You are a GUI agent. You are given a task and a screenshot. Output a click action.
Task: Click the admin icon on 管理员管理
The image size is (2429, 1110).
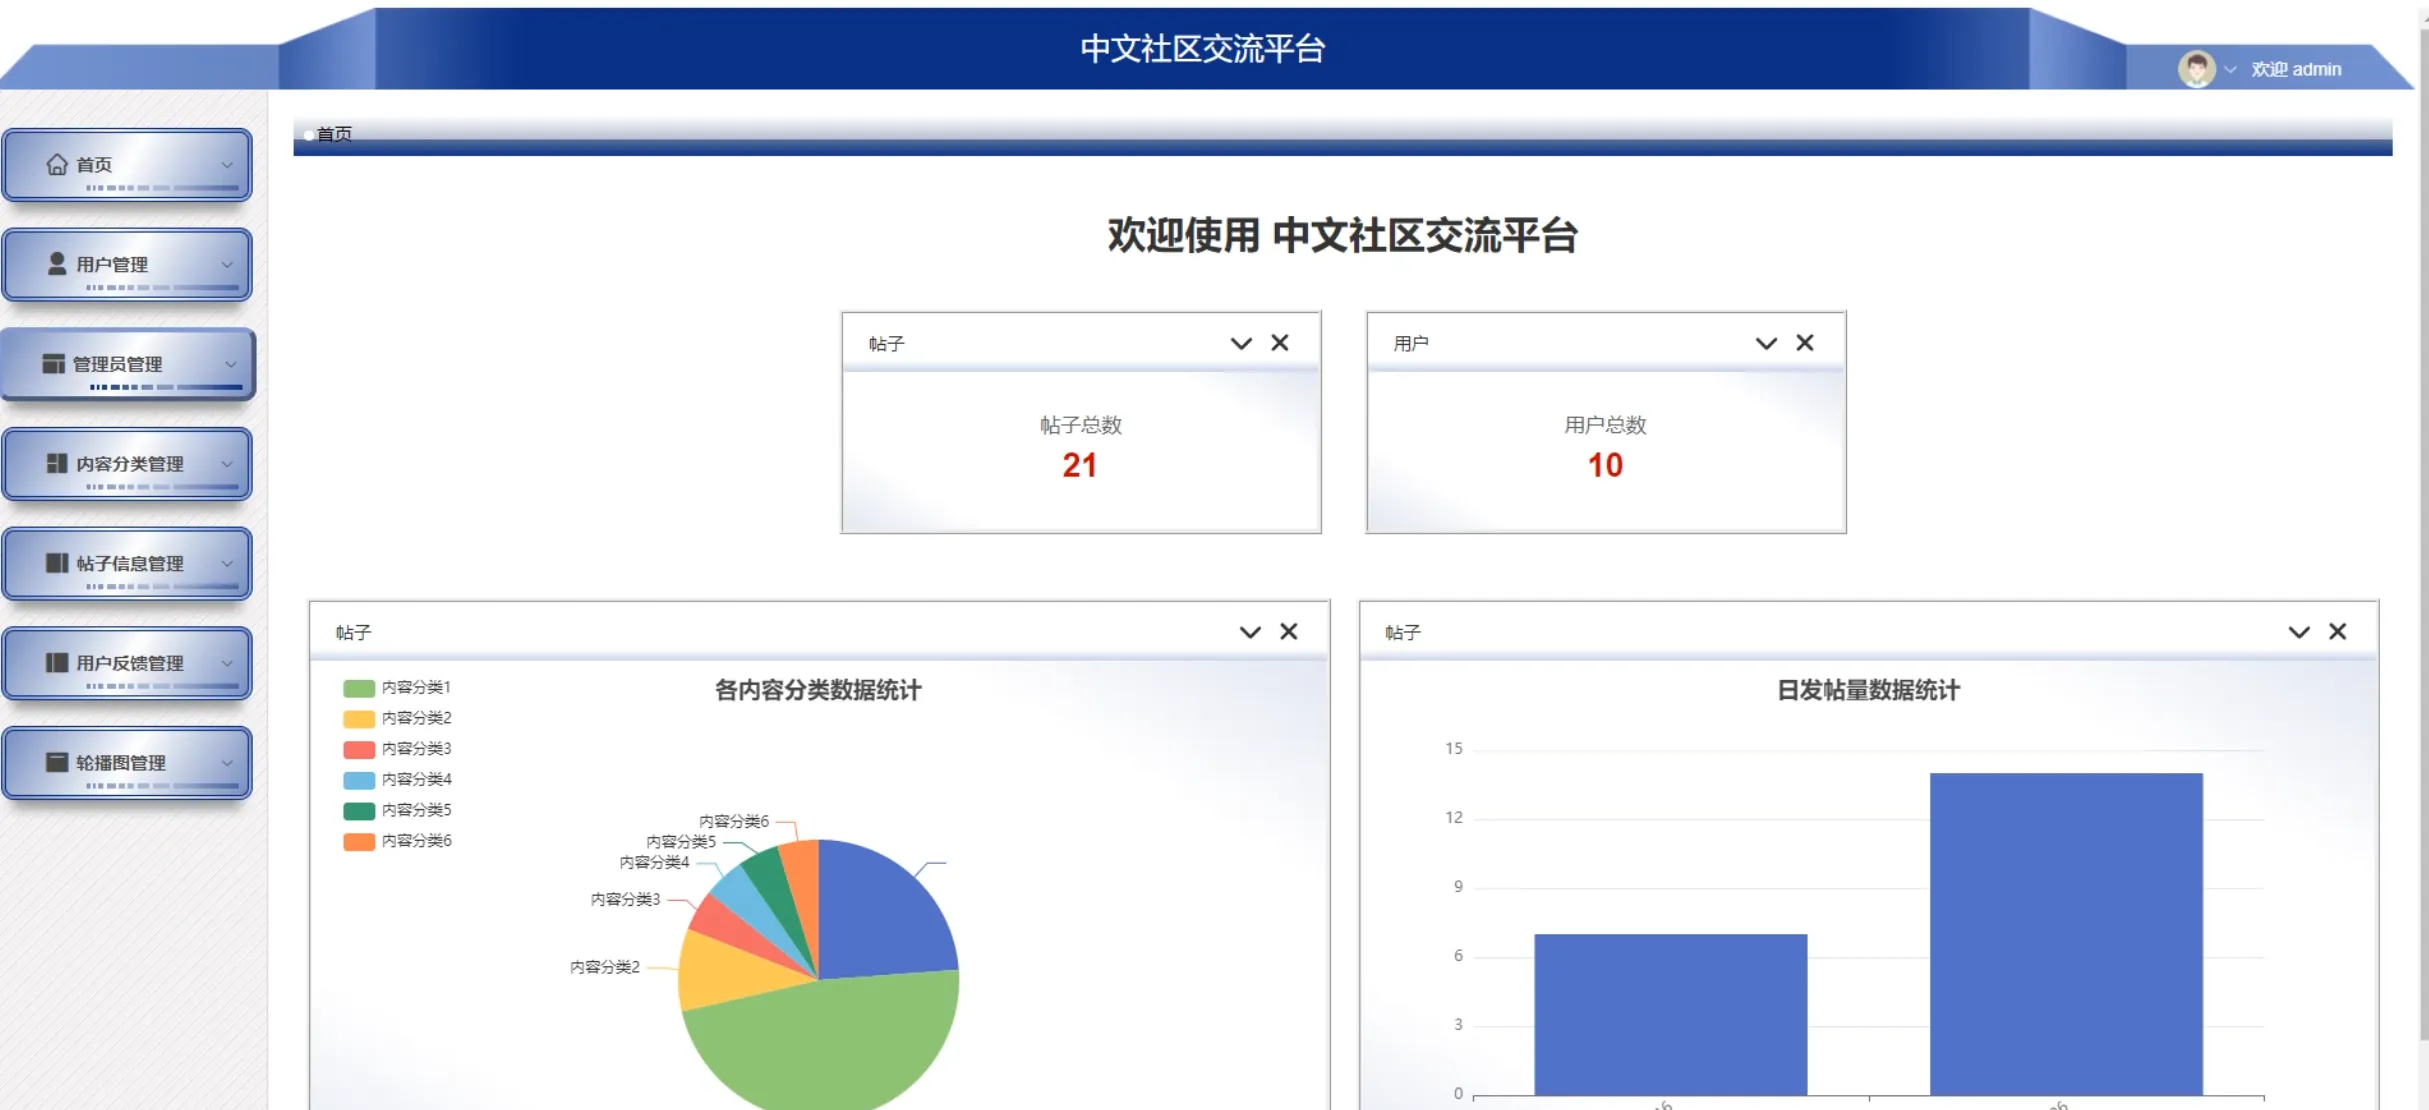54,364
